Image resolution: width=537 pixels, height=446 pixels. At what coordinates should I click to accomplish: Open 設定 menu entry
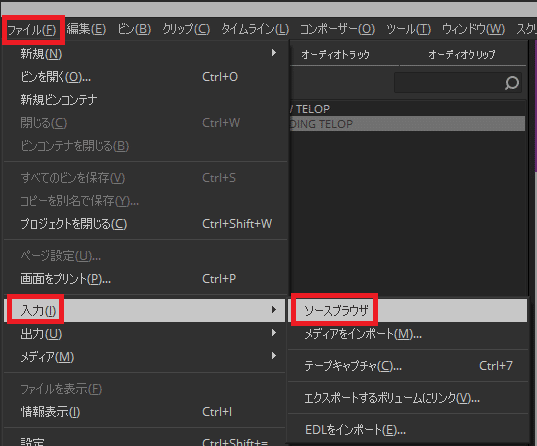click(145, 441)
